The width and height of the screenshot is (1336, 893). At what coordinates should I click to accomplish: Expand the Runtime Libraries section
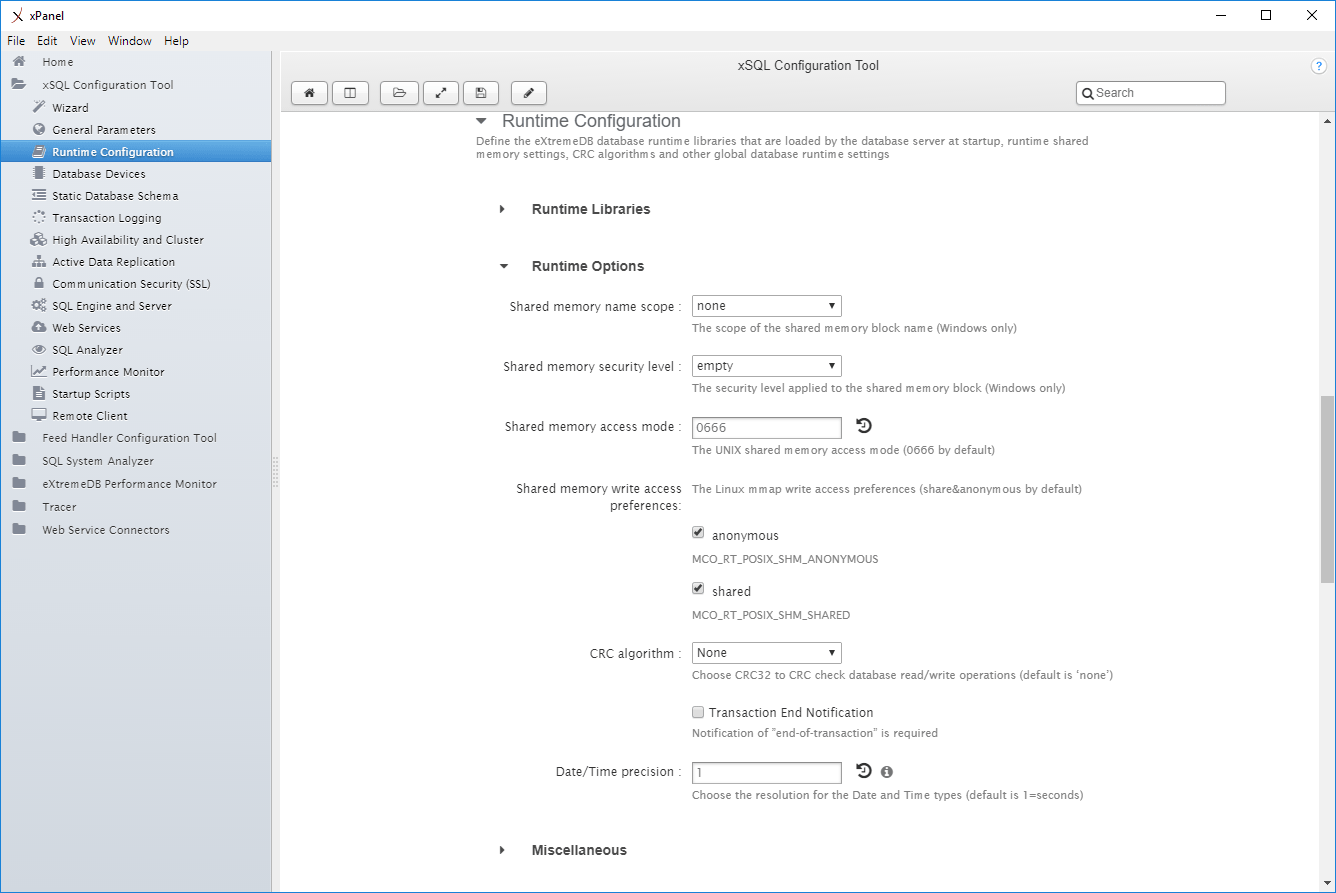[x=502, y=209]
